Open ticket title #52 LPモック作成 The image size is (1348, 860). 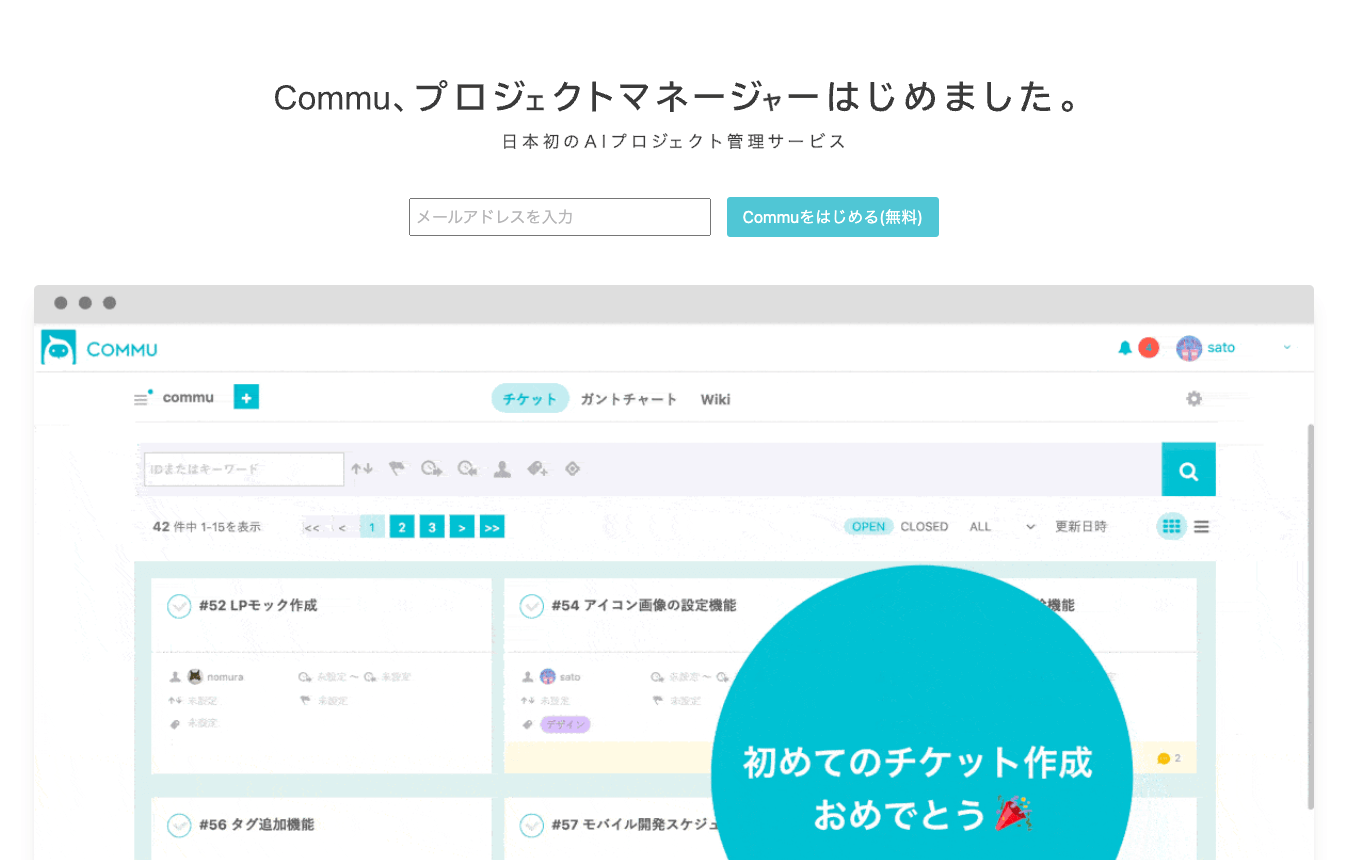(x=258, y=605)
